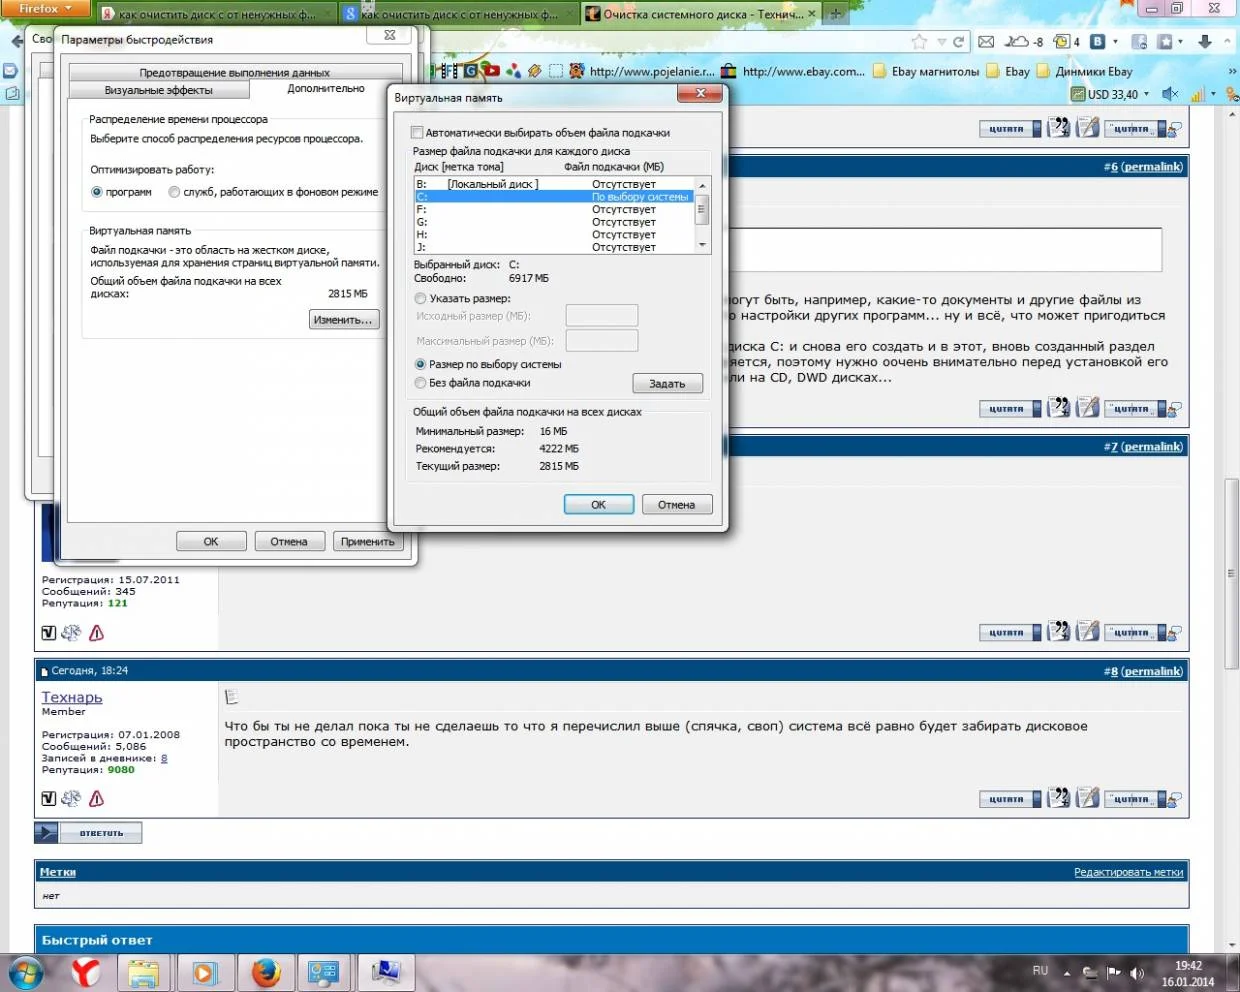The width and height of the screenshot is (1240, 992).
Task: Select drive C: row in disk list
Action: click(x=554, y=197)
